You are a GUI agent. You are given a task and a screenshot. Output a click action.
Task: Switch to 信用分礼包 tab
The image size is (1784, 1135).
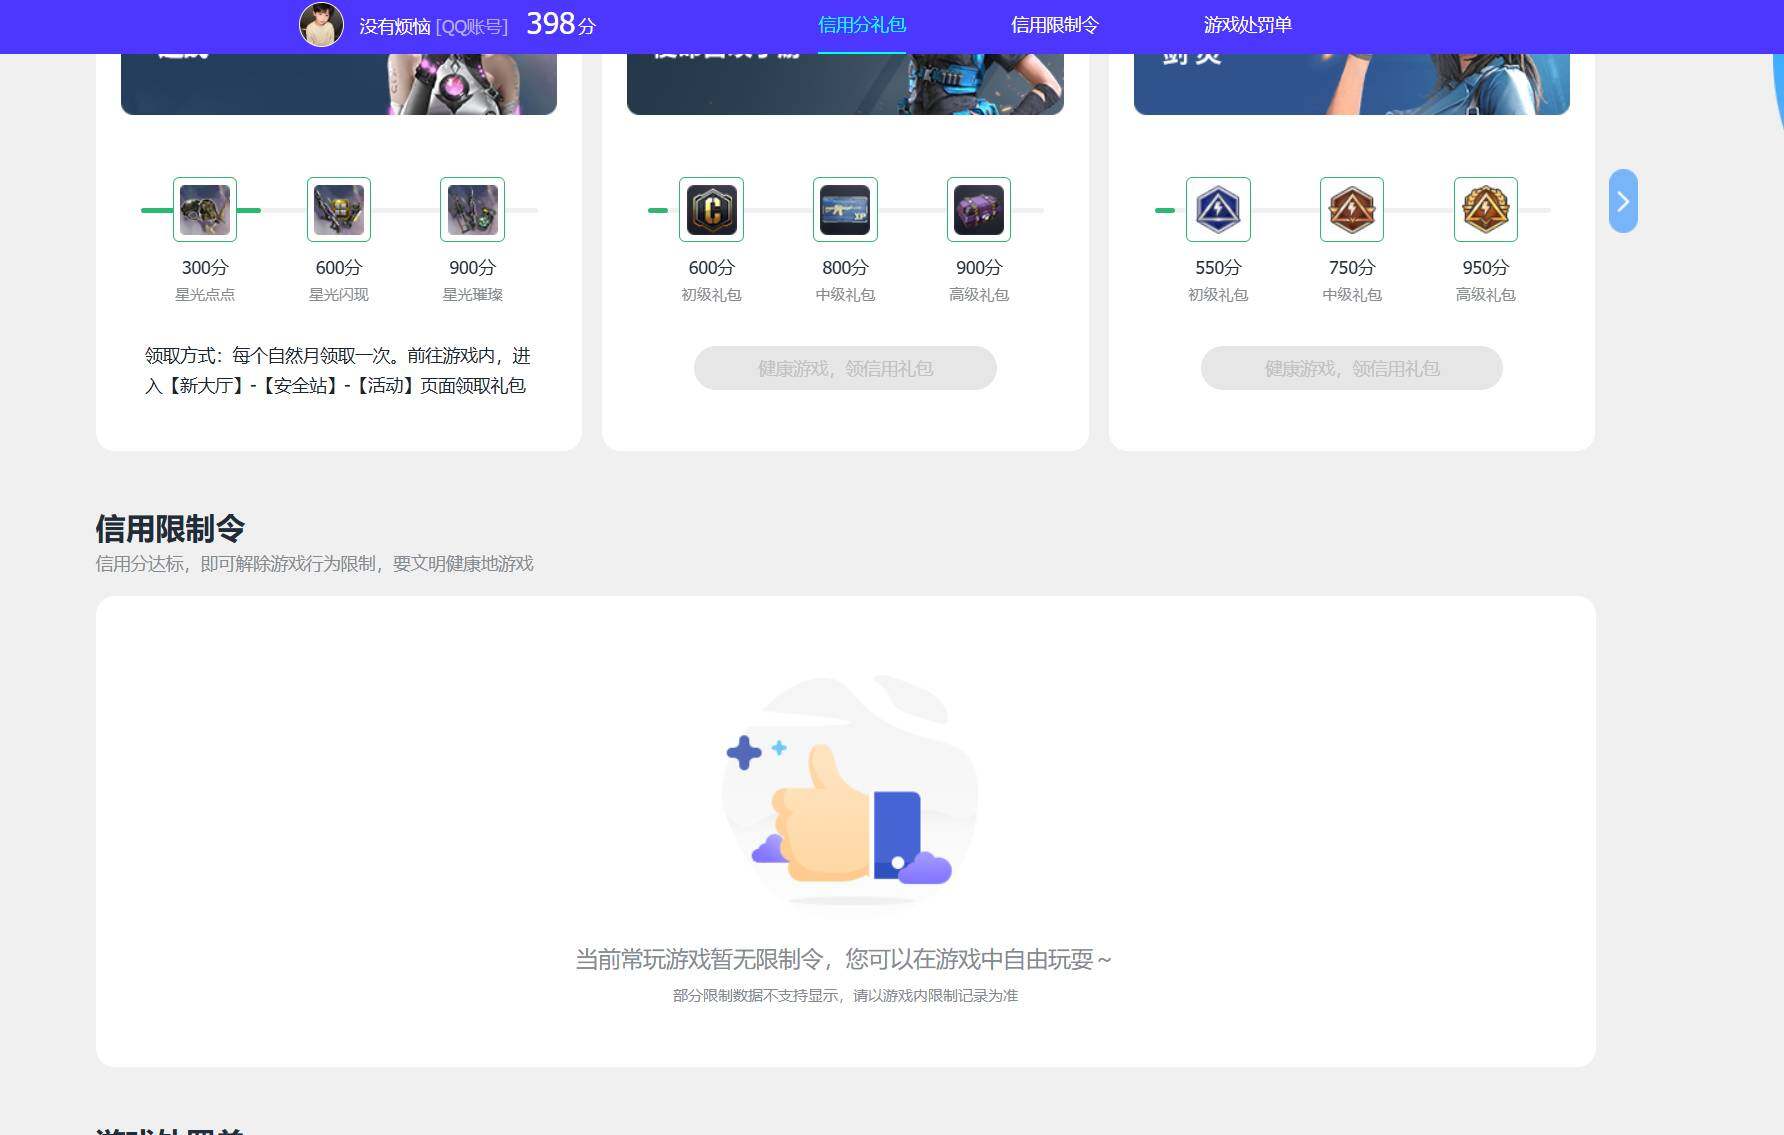(862, 25)
